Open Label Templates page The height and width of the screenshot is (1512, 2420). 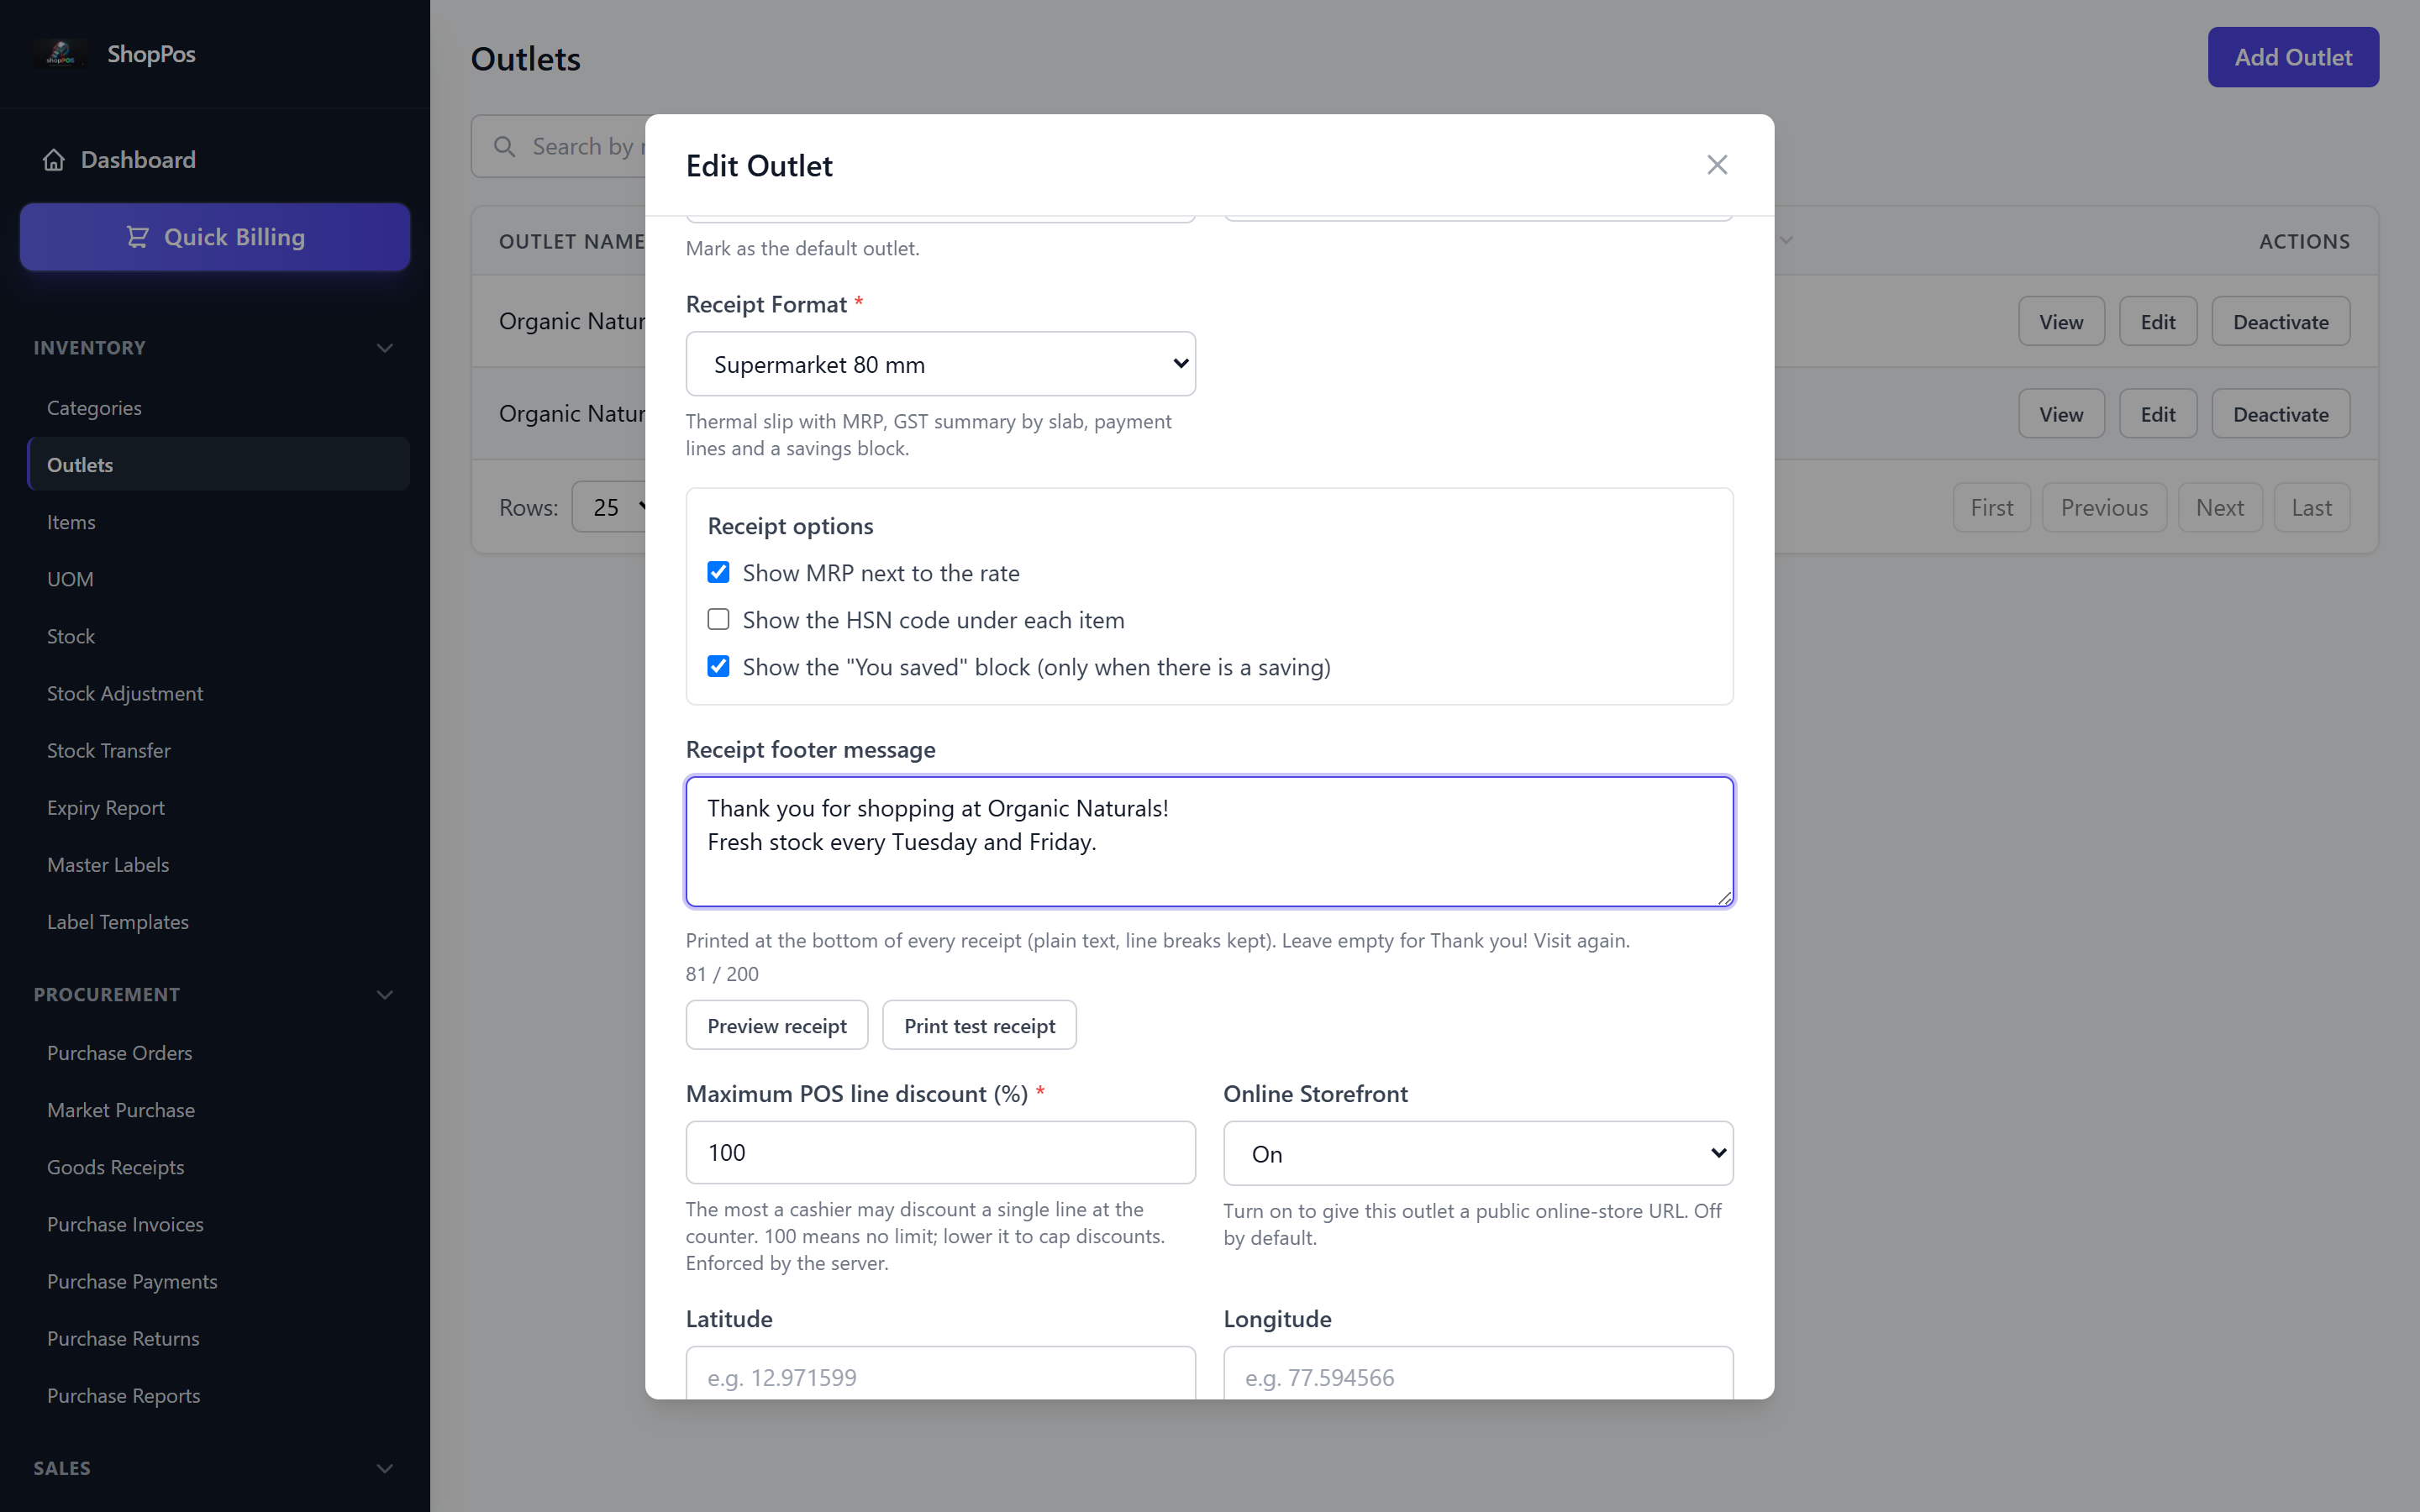point(218,922)
